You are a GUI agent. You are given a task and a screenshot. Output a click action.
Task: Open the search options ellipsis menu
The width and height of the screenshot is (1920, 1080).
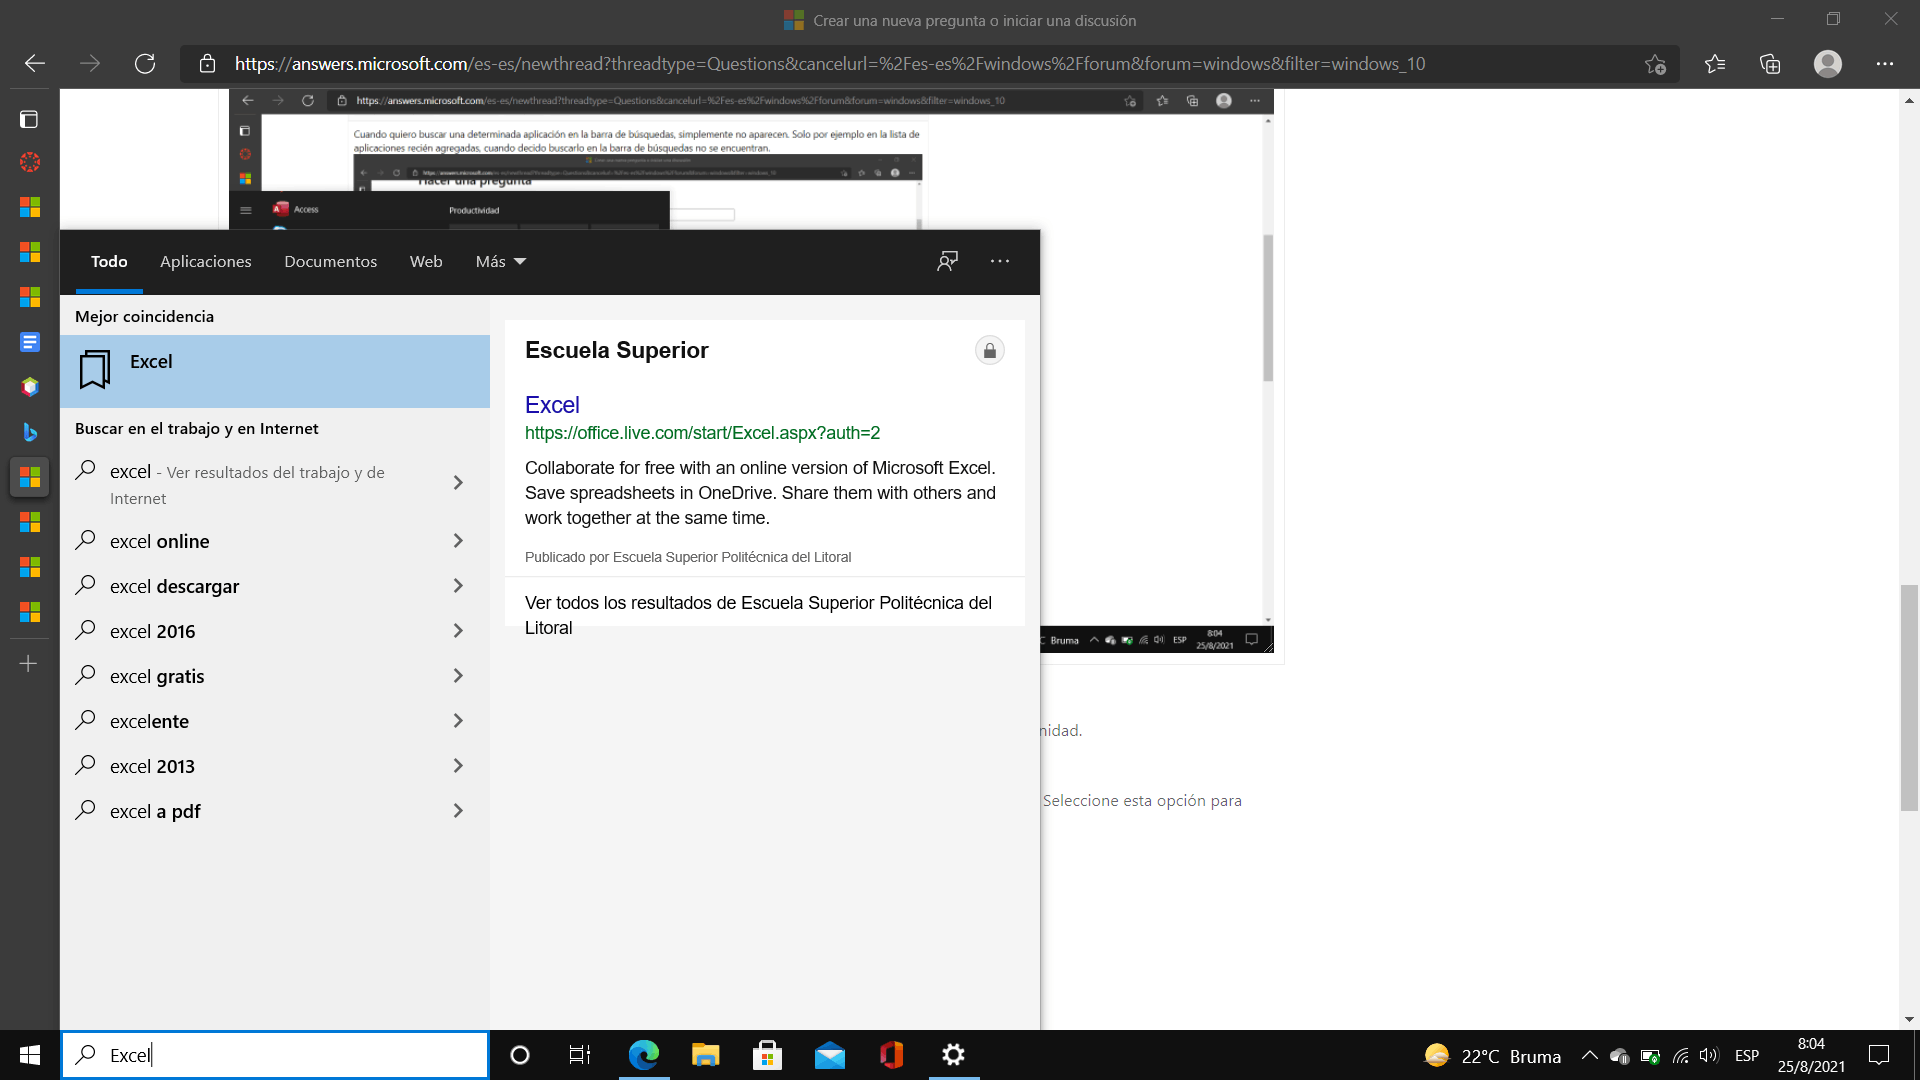pyautogui.click(x=999, y=261)
